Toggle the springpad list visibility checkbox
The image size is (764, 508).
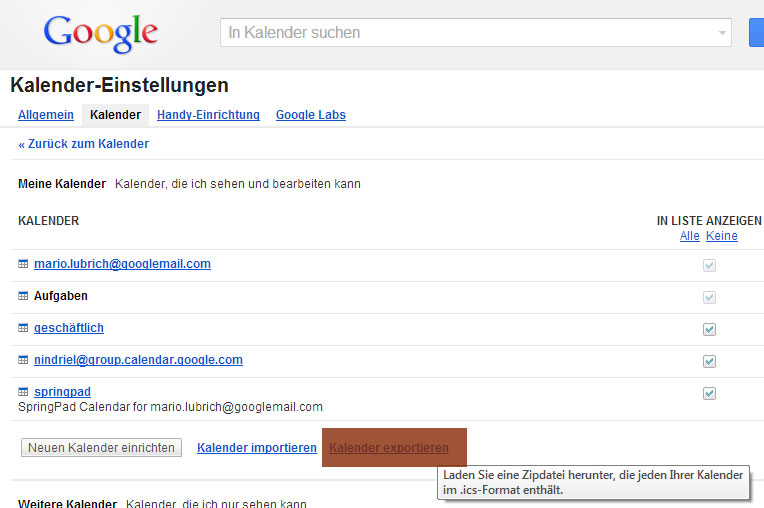(709, 393)
